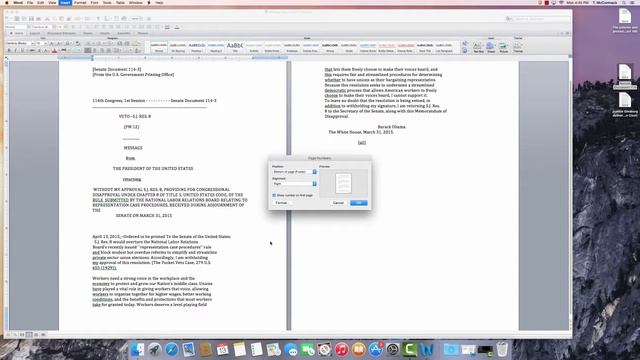Switch to the Document Elements ribbon tab
This screenshot has height=360, width=640.
click(x=62, y=33)
